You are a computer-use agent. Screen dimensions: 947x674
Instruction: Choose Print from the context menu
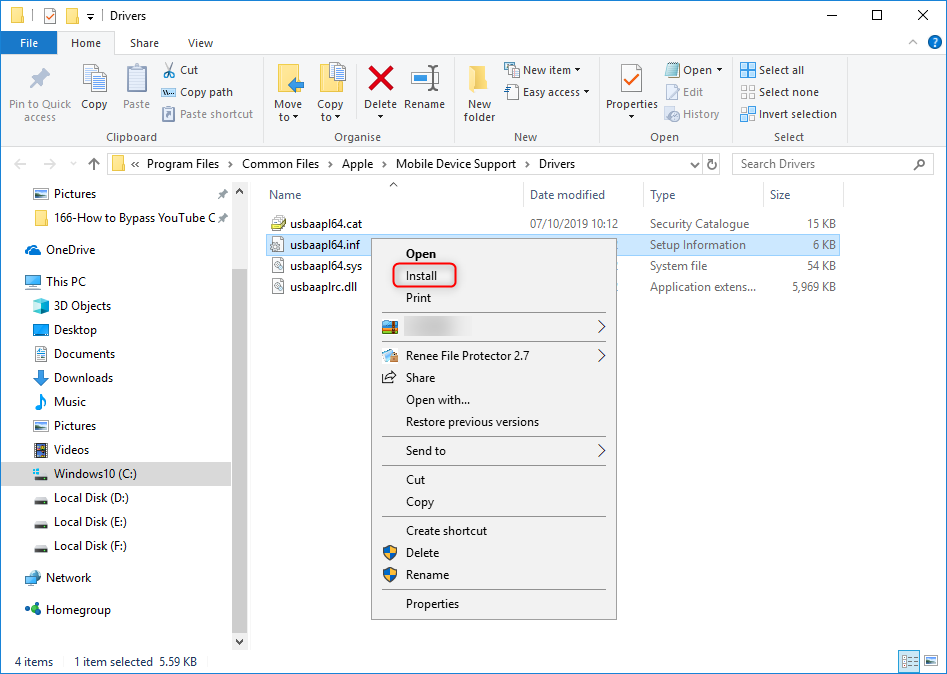pos(418,298)
